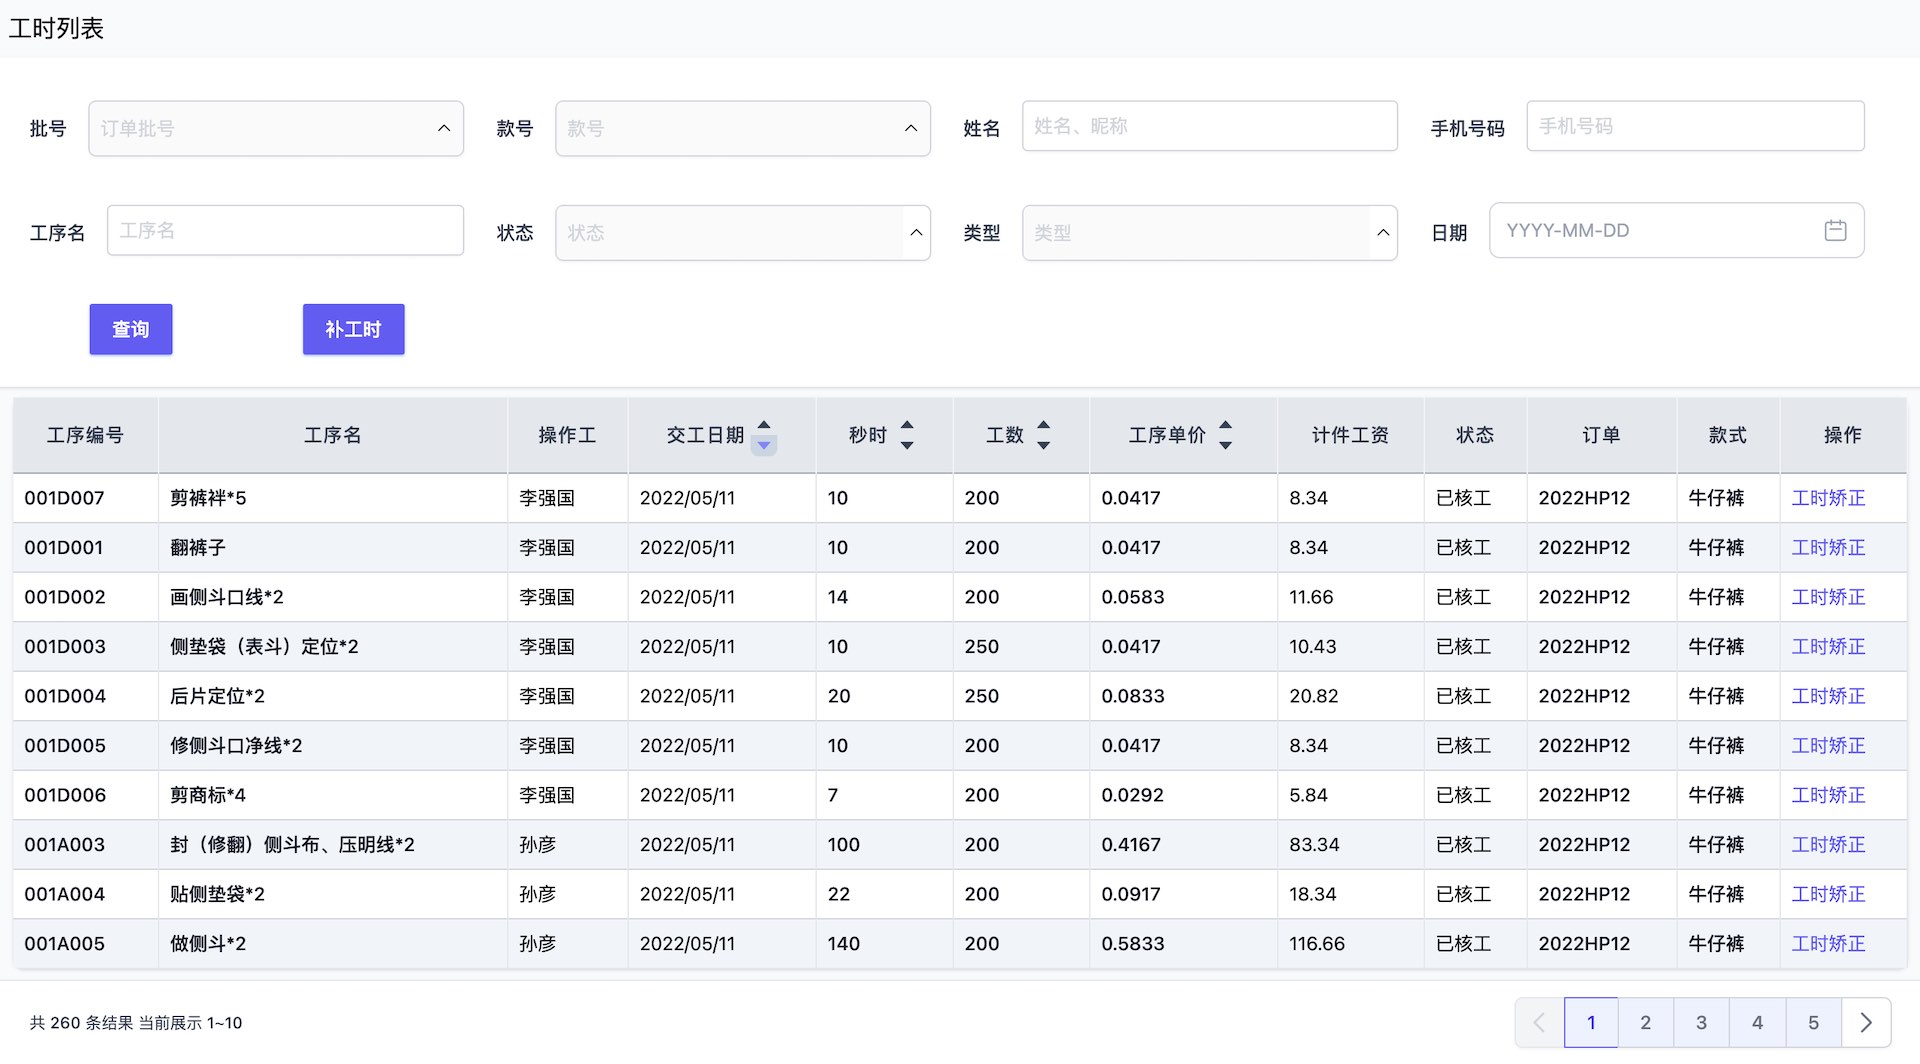
Task: Click the 姓名 name input field
Action: click(1209, 125)
